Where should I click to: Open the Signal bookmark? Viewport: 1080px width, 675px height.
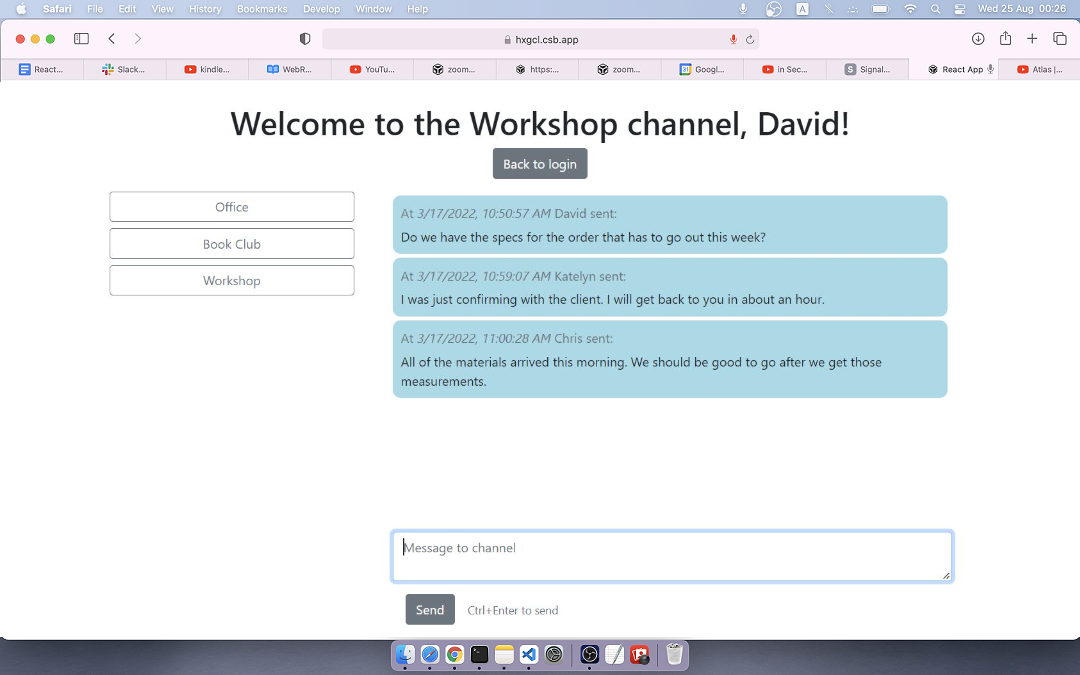[x=867, y=69]
